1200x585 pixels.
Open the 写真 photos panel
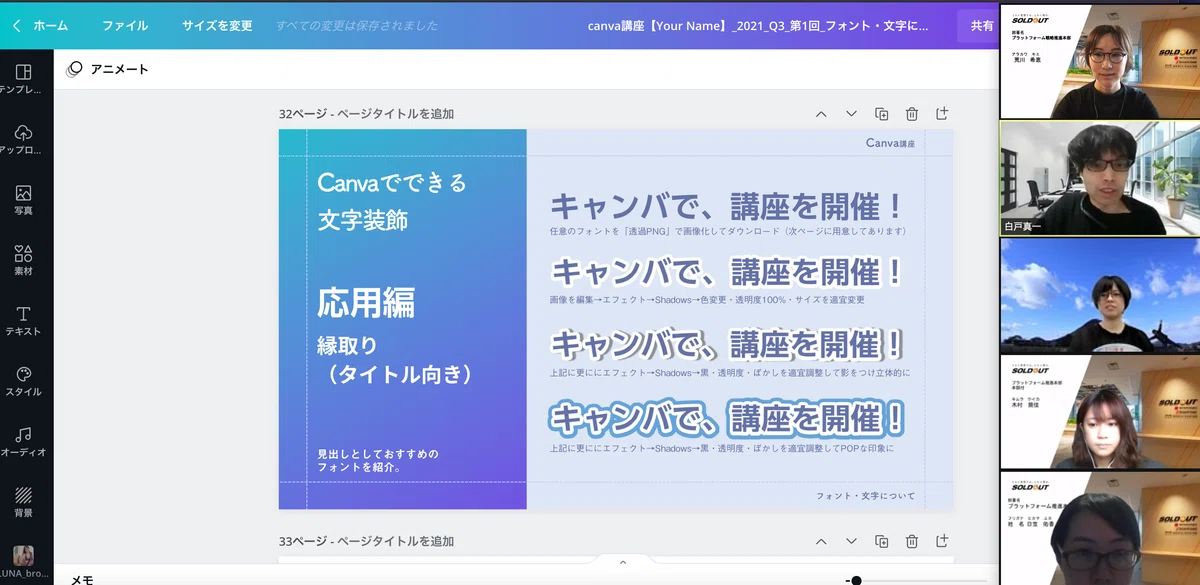(x=24, y=200)
